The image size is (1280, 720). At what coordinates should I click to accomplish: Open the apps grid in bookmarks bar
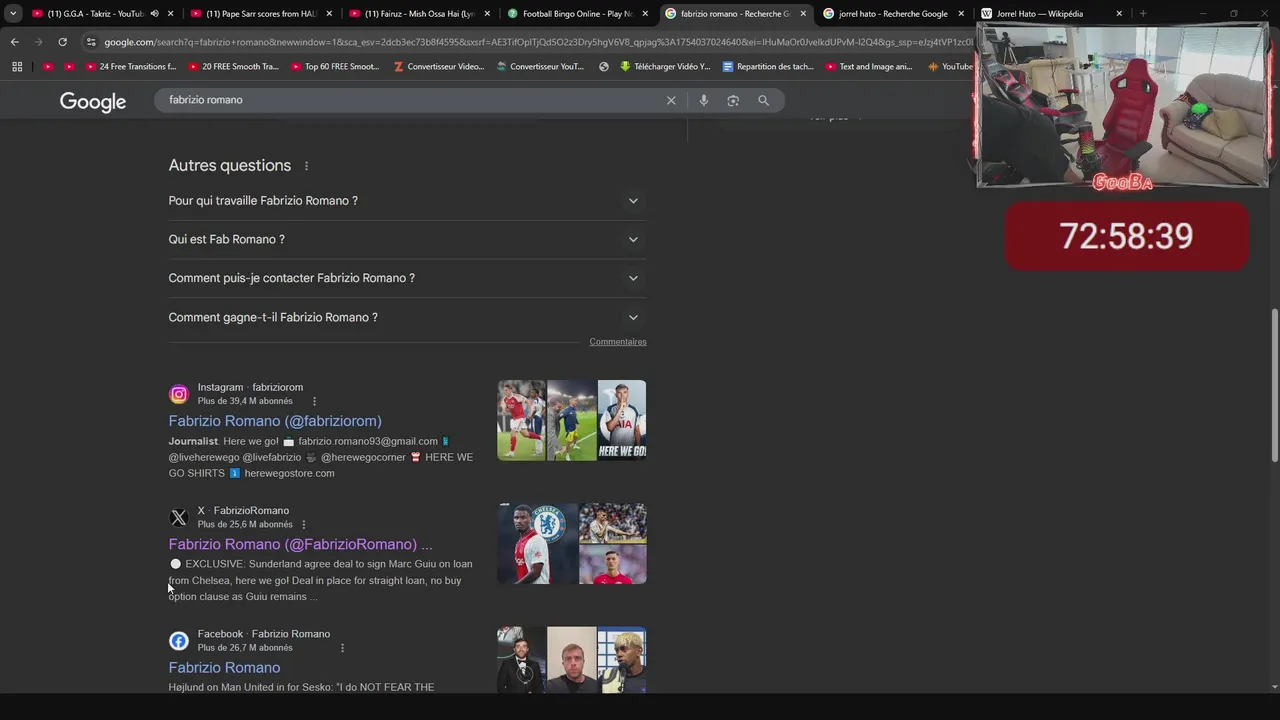click(x=17, y=67)
